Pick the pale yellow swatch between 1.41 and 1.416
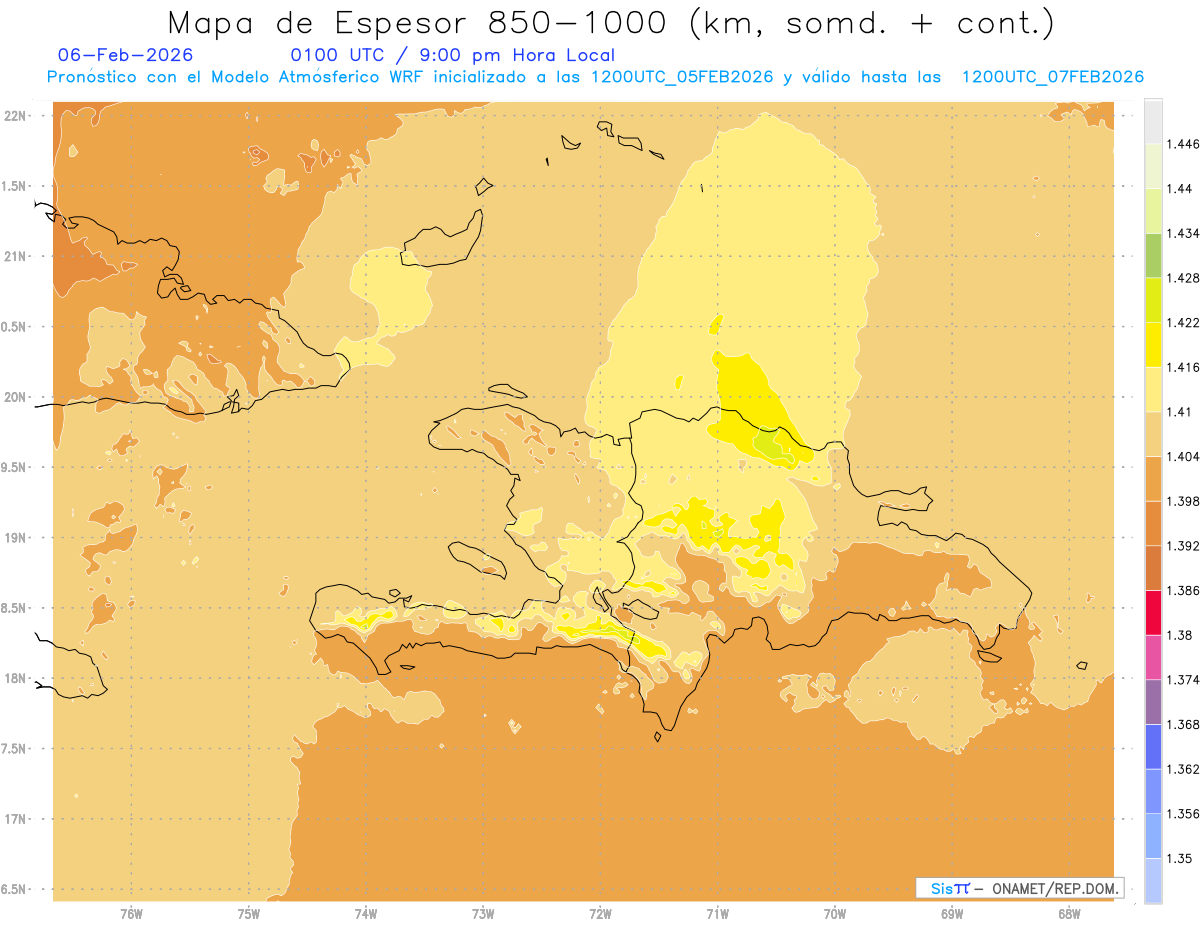Image resolution: width=1200 pixels, height=927 pixels. click(1153, 389)
